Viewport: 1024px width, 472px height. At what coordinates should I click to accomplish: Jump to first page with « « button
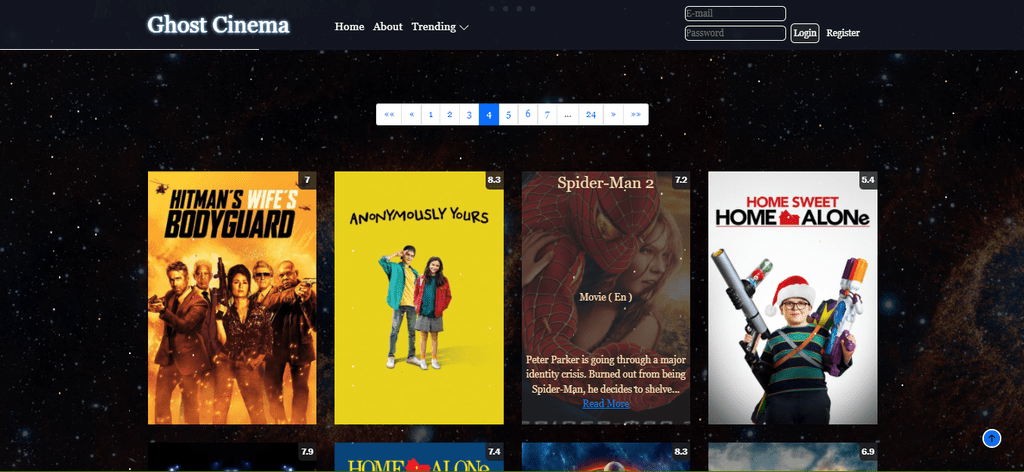pyautogui.click(x=389, y=114)
